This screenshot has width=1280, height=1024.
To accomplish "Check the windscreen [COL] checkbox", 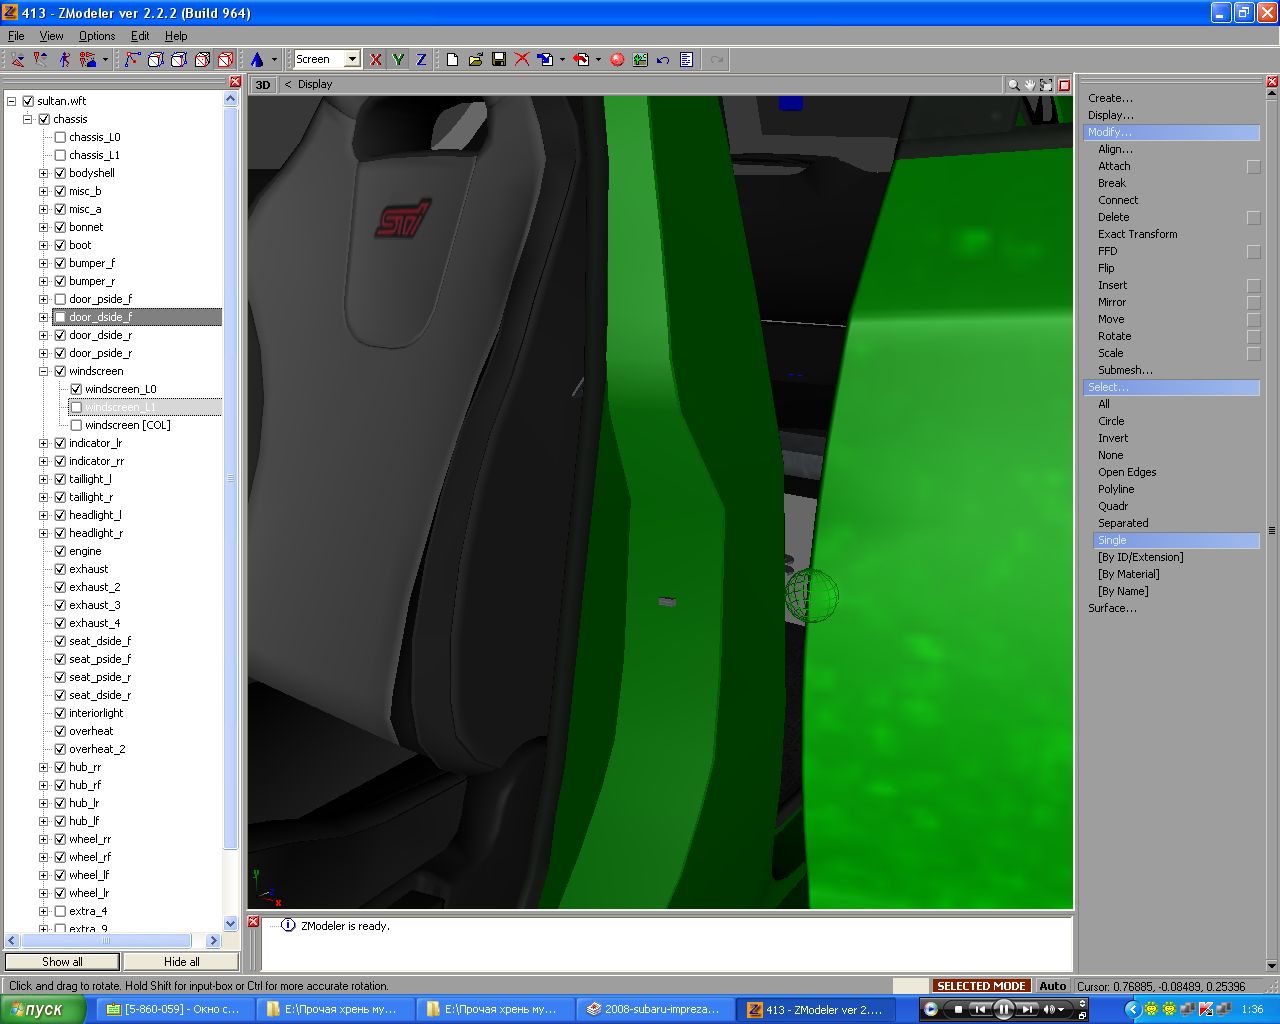I will 76,425.
